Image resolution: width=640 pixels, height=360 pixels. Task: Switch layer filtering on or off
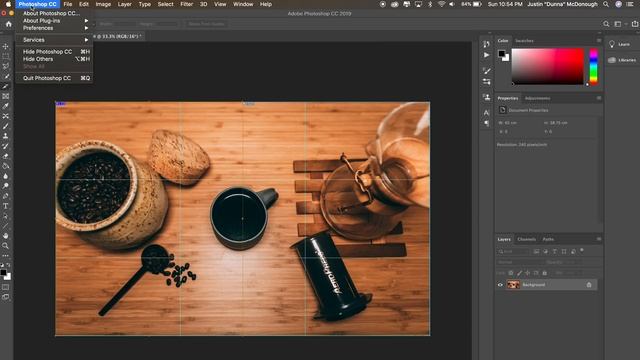[582, 250]
